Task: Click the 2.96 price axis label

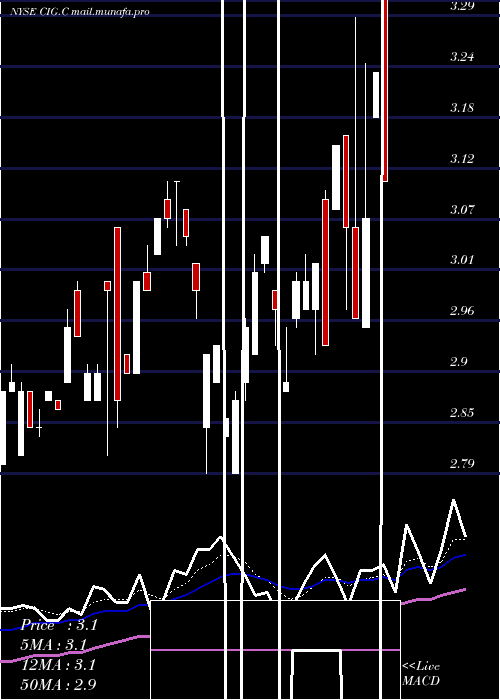Action: (462, 310)
